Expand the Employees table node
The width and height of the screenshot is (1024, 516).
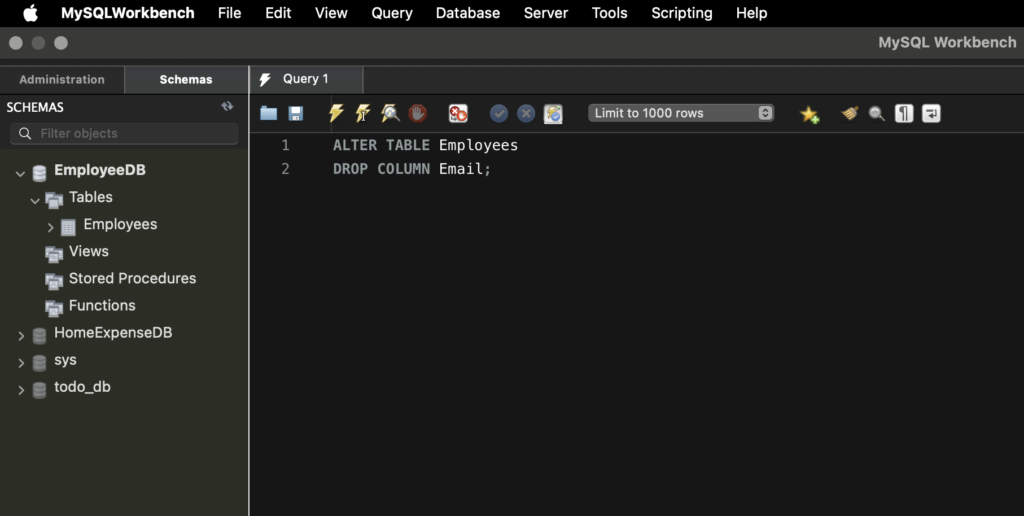point(51,227)
